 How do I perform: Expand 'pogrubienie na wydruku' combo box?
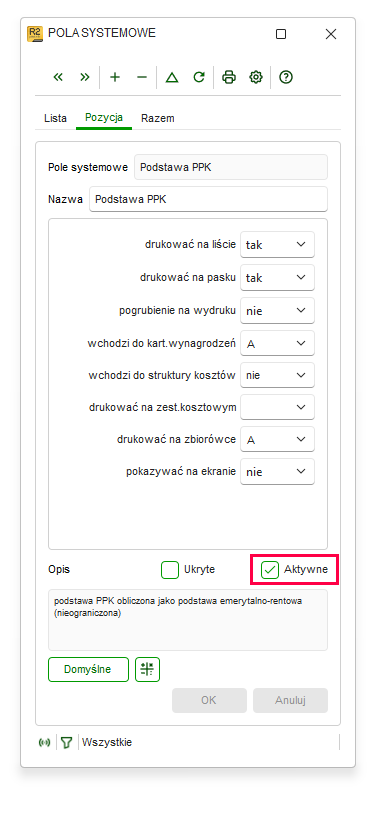[x=277, y=310]
